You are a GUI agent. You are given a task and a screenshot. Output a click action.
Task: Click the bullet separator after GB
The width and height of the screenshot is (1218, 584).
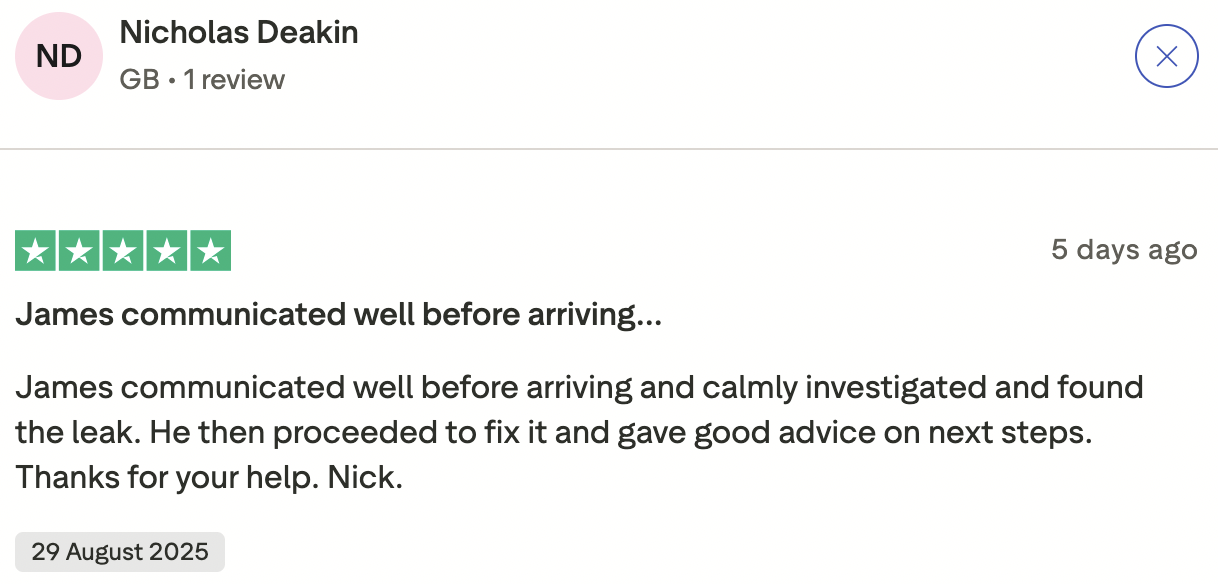click(173, 80)
